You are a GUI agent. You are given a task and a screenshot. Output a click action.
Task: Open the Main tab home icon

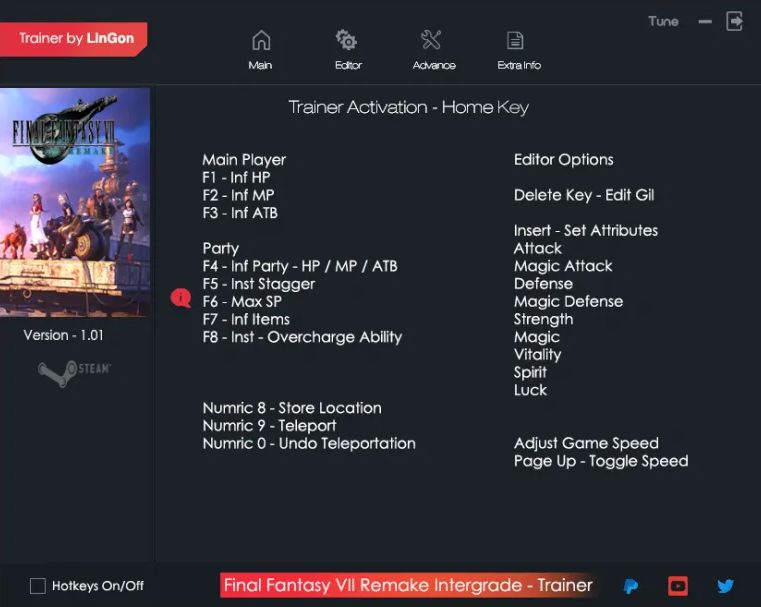coord(261,40)
